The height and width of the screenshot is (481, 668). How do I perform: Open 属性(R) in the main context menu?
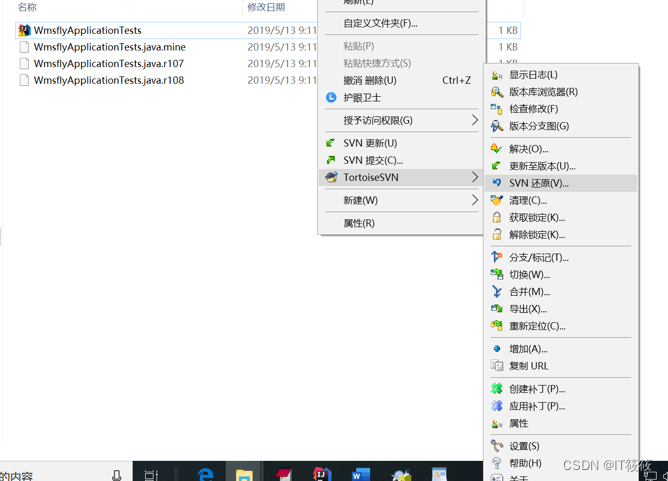click(400, 223)
